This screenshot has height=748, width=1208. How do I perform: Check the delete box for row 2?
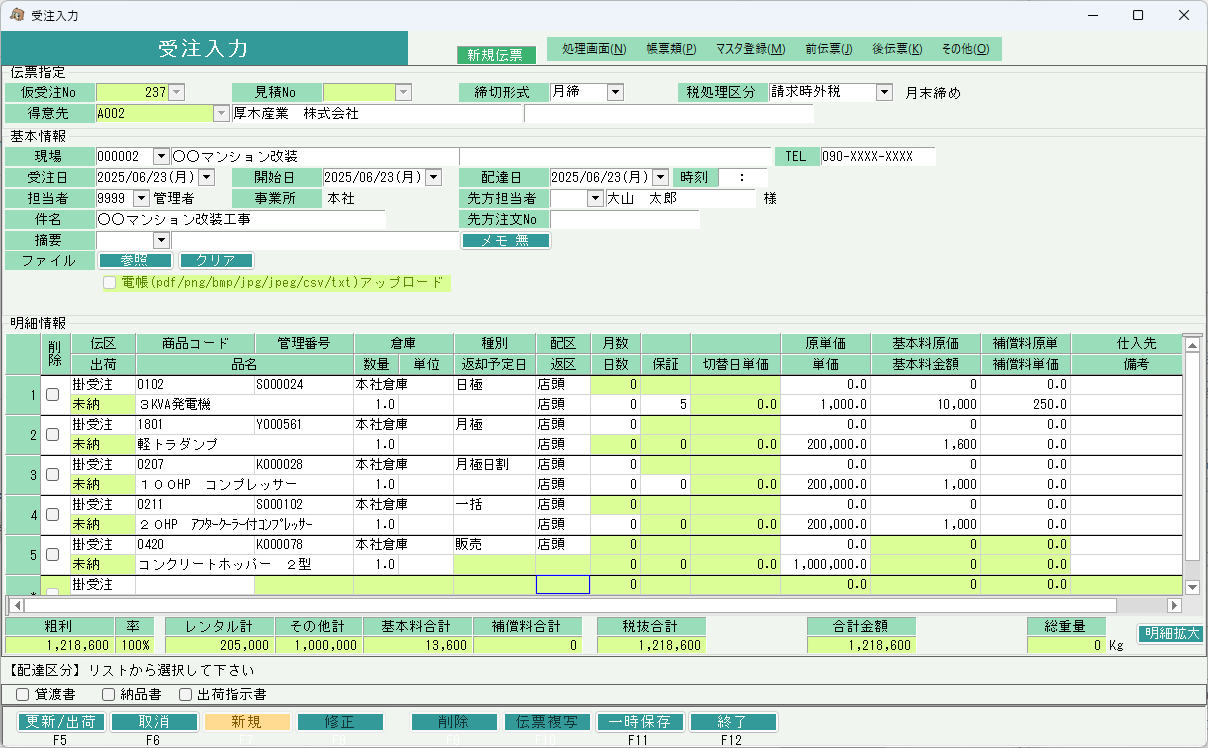tap(53, 435)
